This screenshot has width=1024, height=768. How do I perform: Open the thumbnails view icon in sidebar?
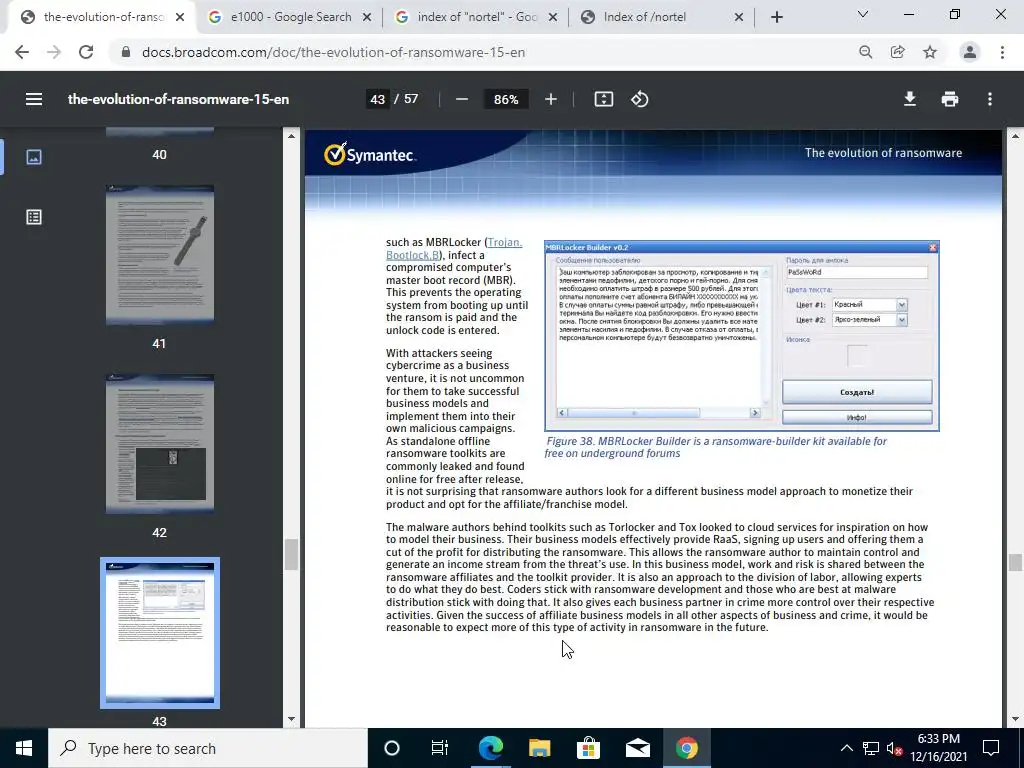[34, 157]
